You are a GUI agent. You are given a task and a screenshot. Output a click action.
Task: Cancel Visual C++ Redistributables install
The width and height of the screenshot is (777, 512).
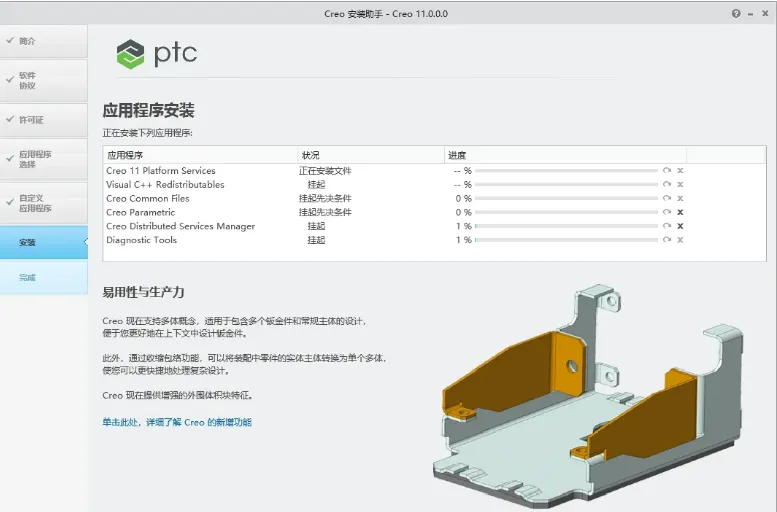click(680, 184)
